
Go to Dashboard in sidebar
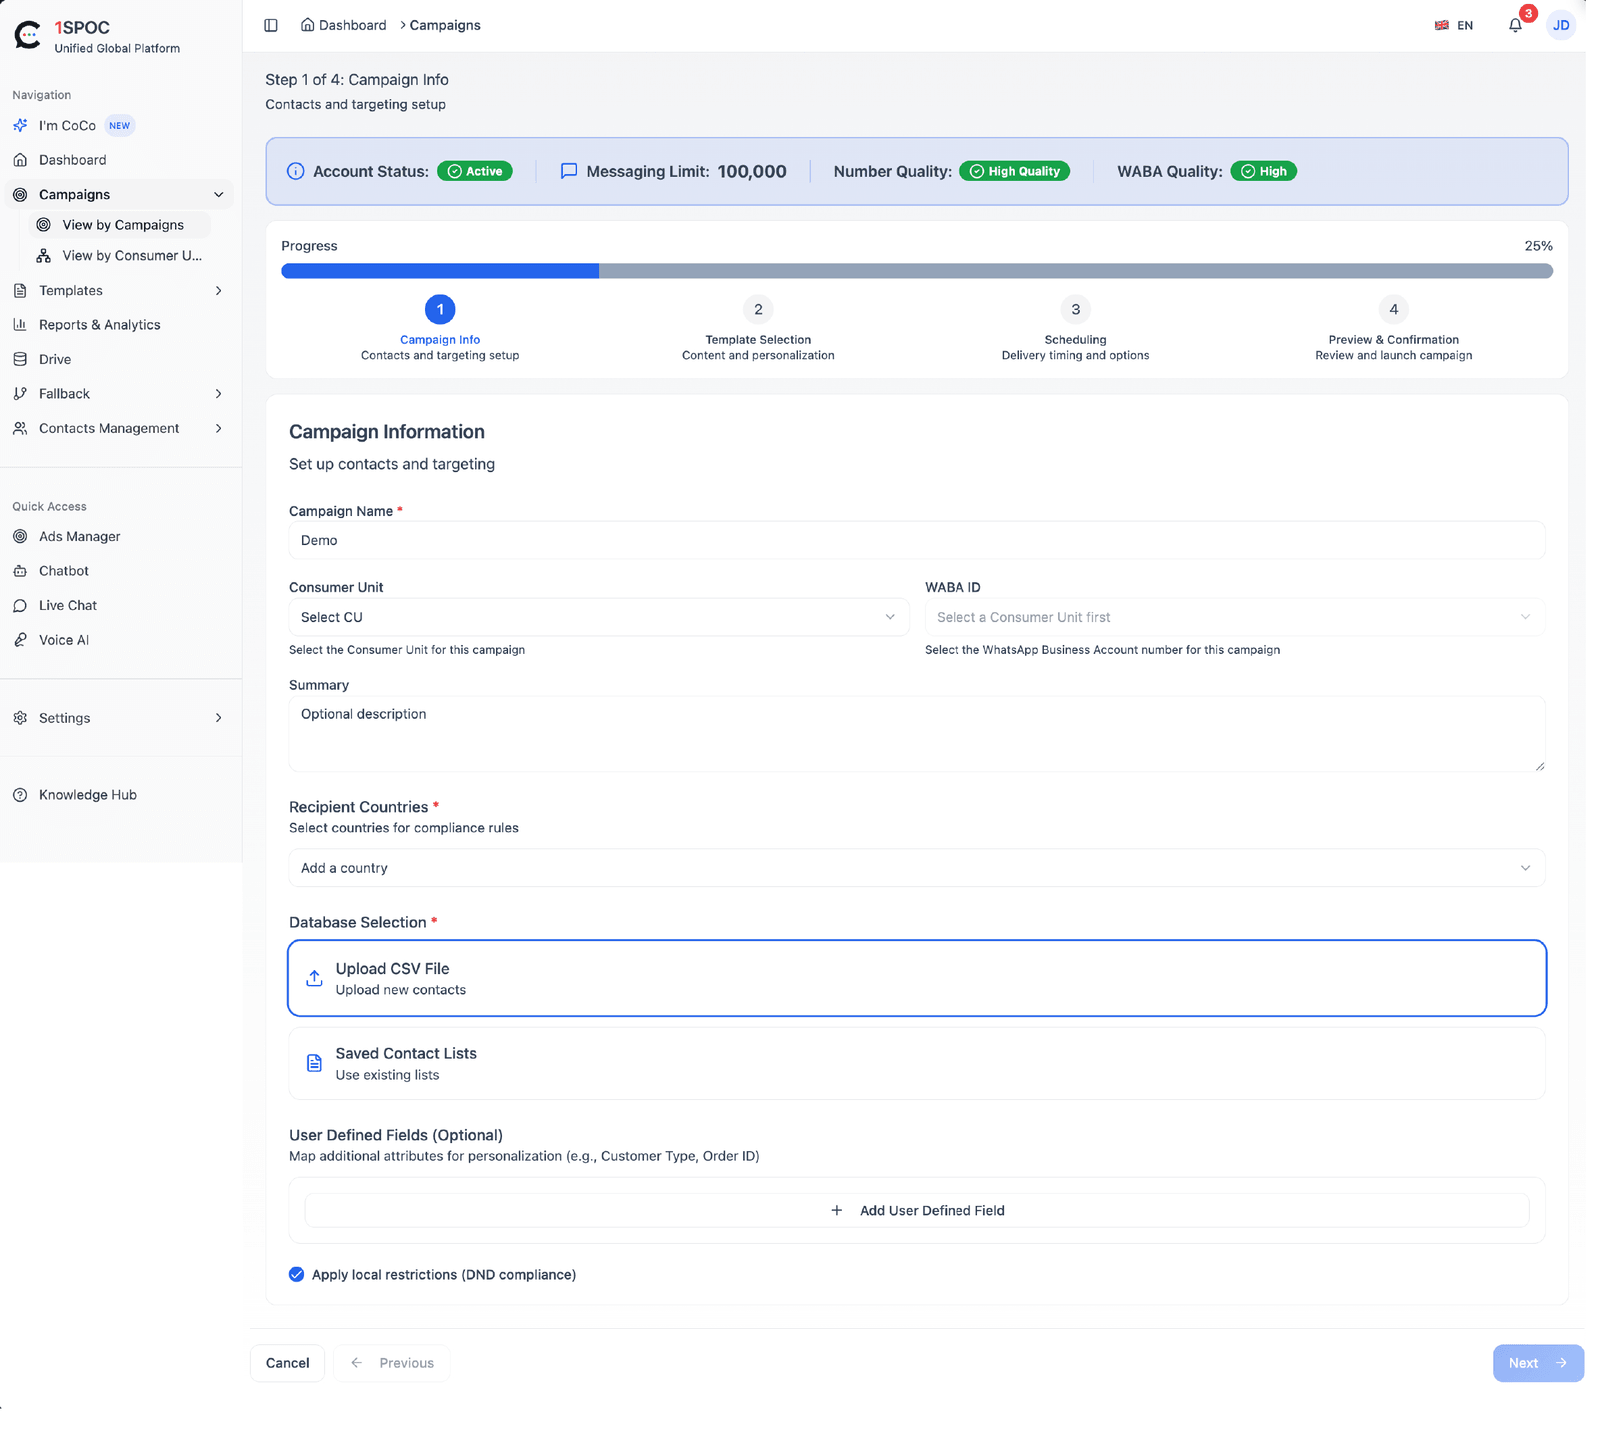click(x=119, y=160)
